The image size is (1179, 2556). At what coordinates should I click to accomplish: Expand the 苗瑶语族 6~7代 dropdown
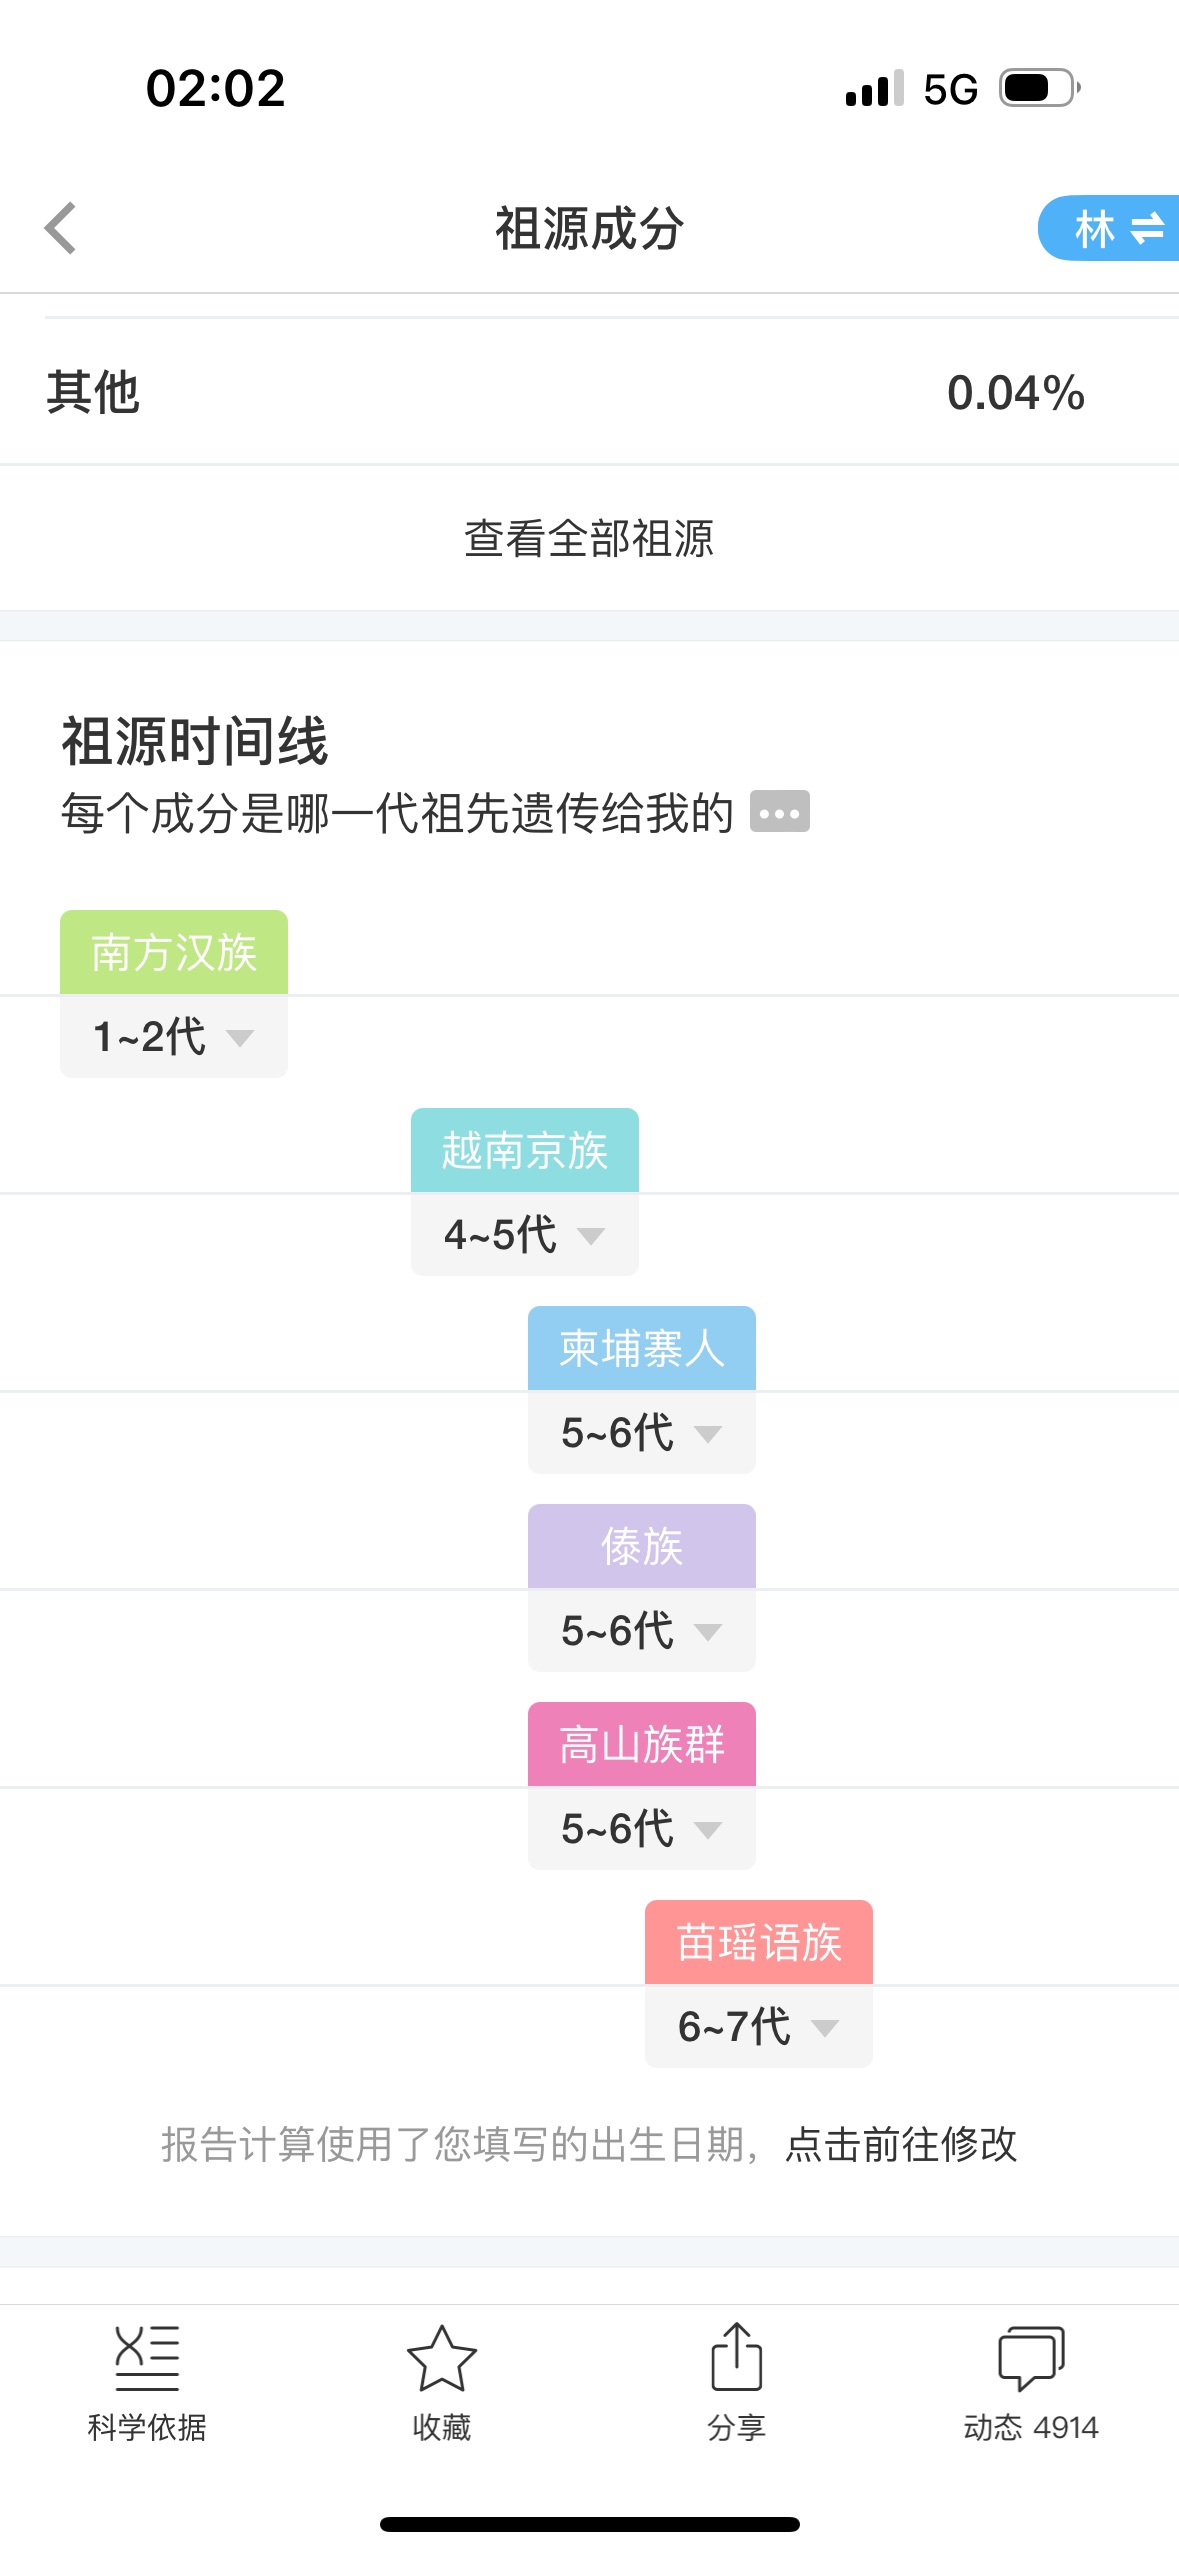click(x=759, y=2026)
